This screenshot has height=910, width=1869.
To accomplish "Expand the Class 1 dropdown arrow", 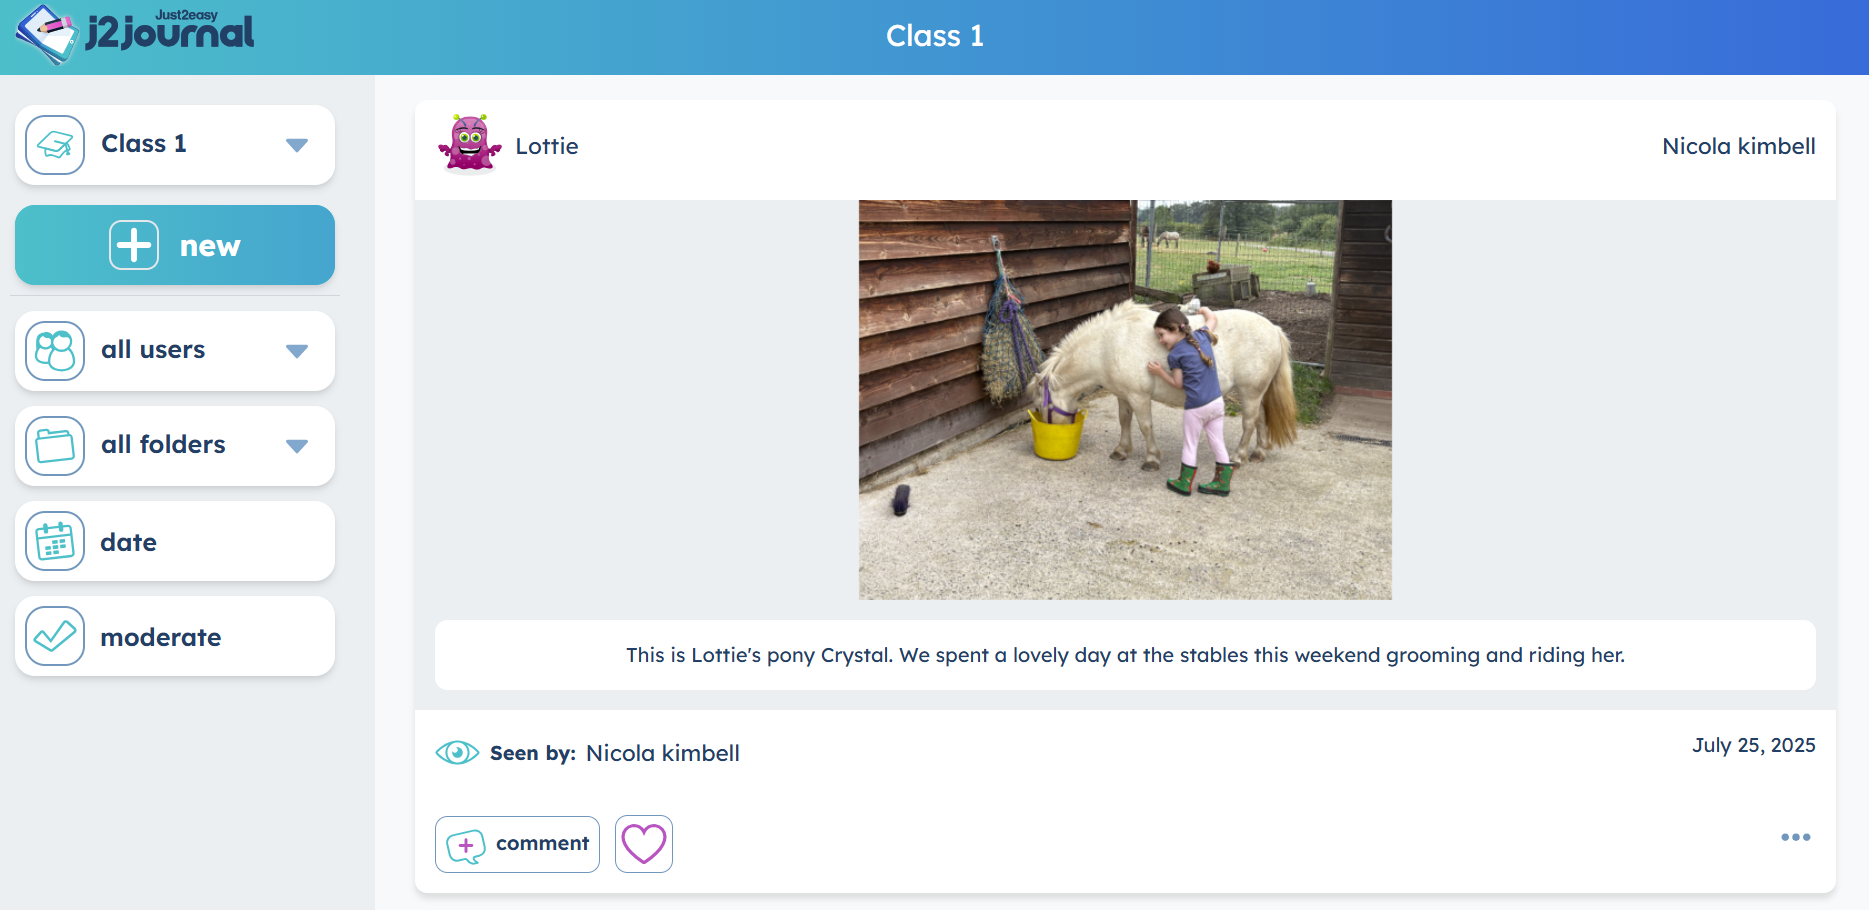I will [x=297, y=145].
